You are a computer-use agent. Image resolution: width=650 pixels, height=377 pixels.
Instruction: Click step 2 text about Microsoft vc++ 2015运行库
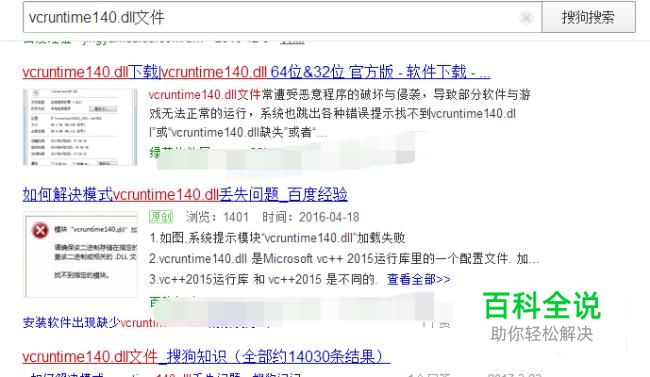coord(344,259)
